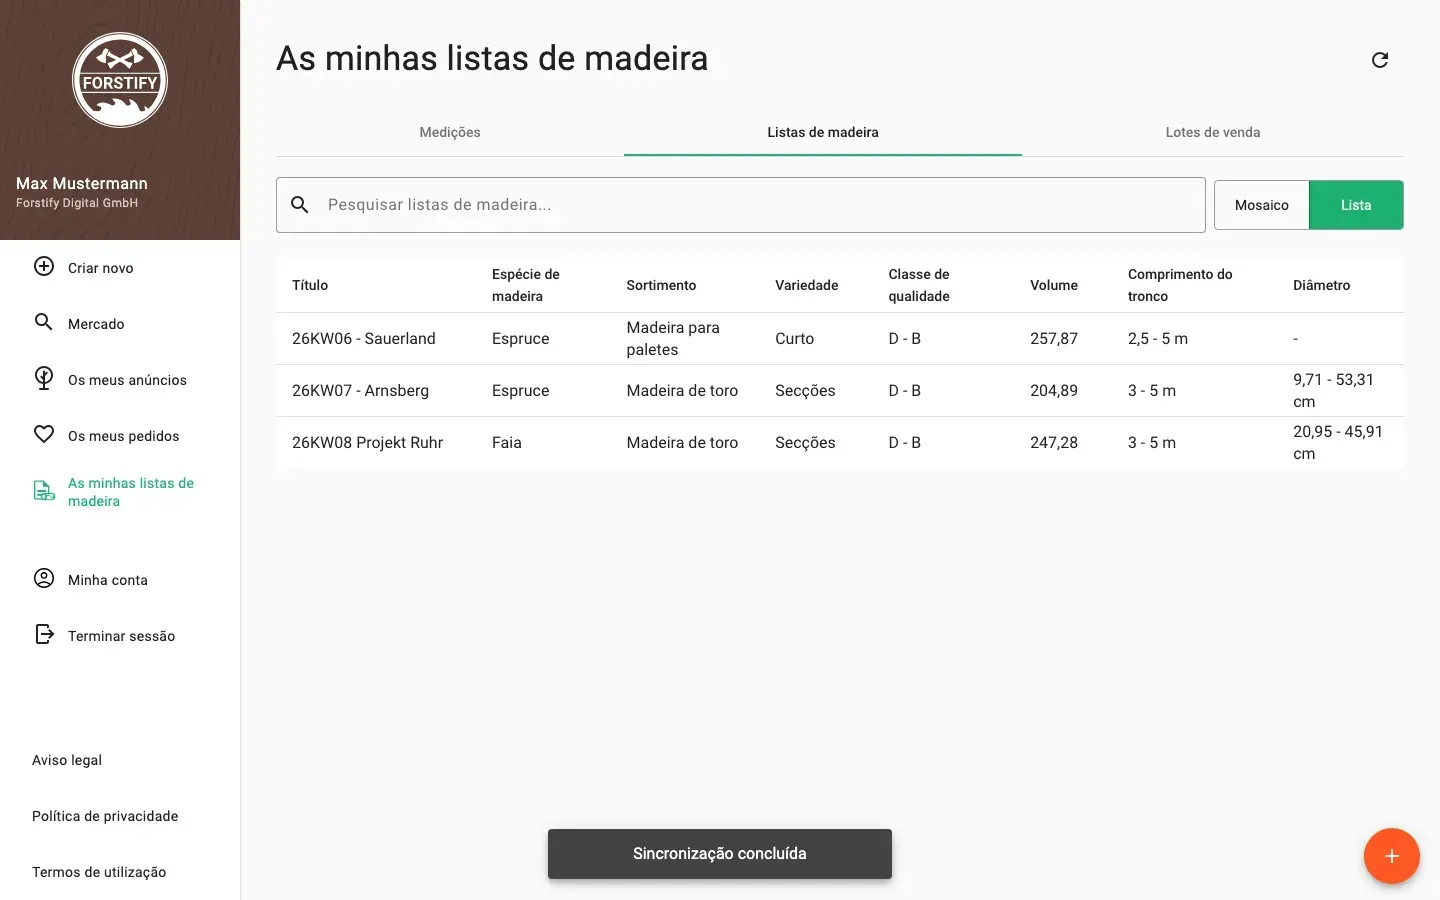1440x900 pixels.
Task: Sort by Sortimento column header
Action: [661, 285]
